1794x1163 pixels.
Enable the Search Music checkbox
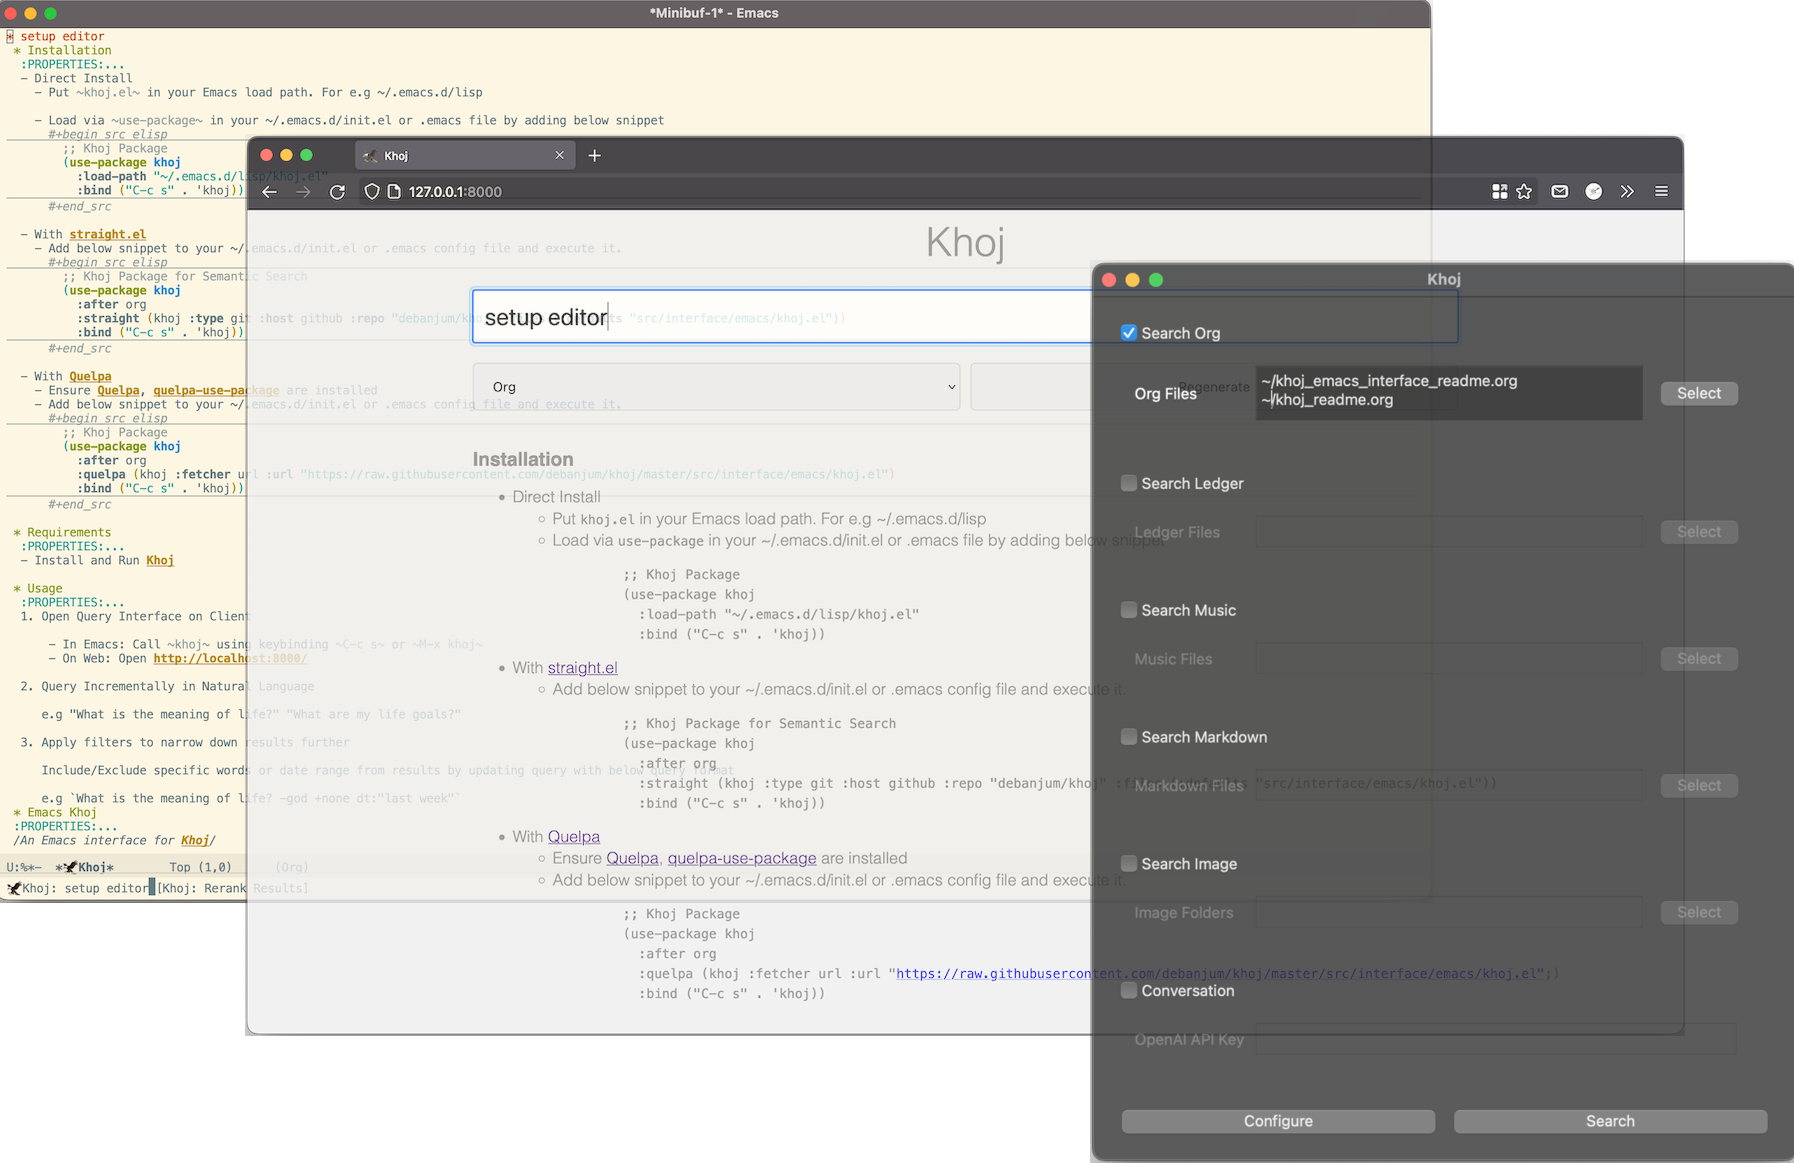1129,610
